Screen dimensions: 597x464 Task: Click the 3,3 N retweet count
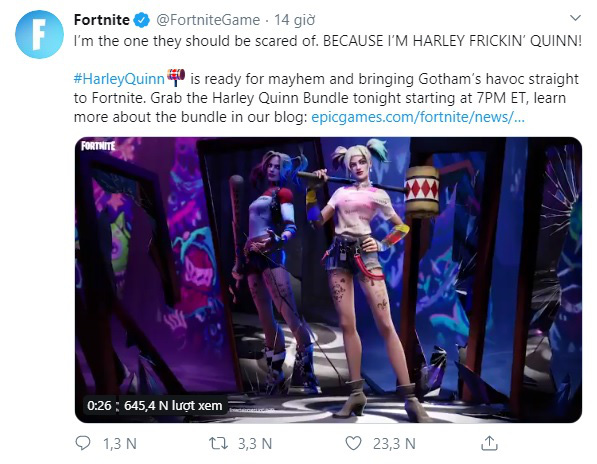255,444
